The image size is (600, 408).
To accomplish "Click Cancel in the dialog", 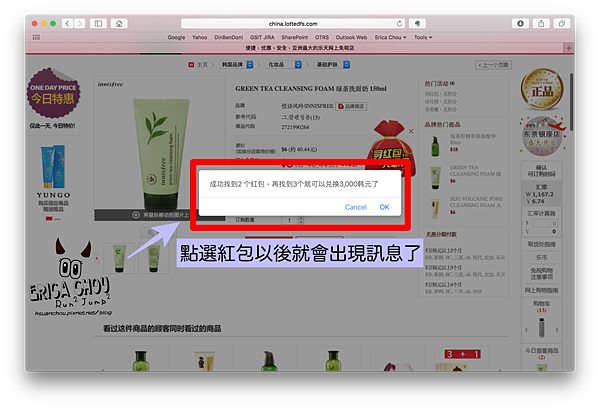I will 355,207.
